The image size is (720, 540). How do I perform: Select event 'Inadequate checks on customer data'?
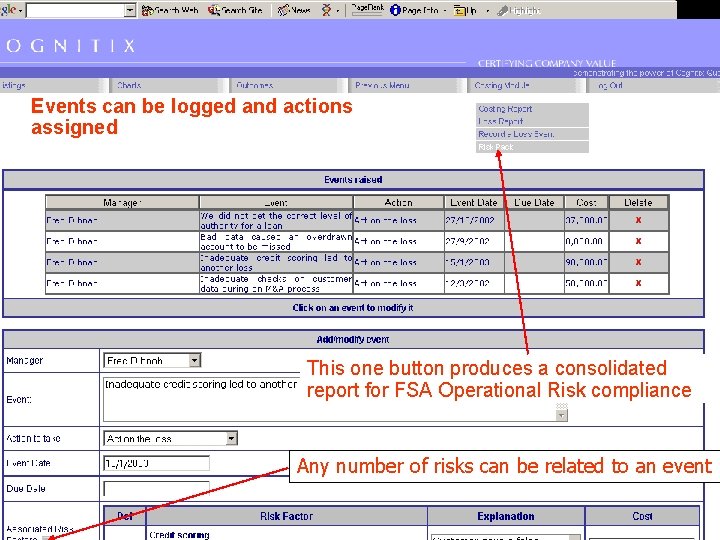(276, 284)
